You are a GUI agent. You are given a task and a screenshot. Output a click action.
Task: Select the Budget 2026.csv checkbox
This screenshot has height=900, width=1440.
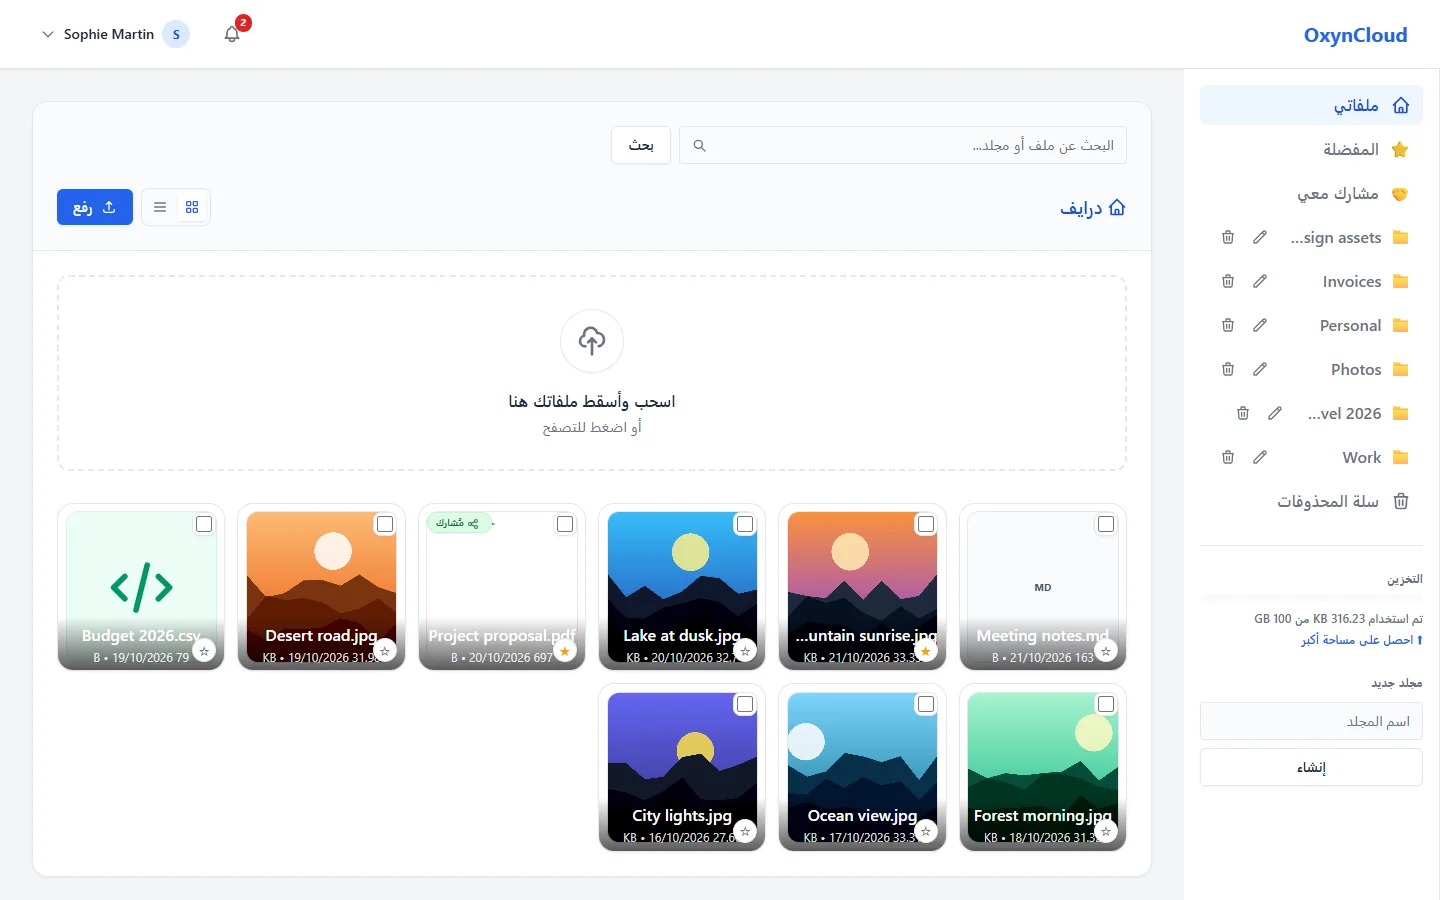coord(204,524)
